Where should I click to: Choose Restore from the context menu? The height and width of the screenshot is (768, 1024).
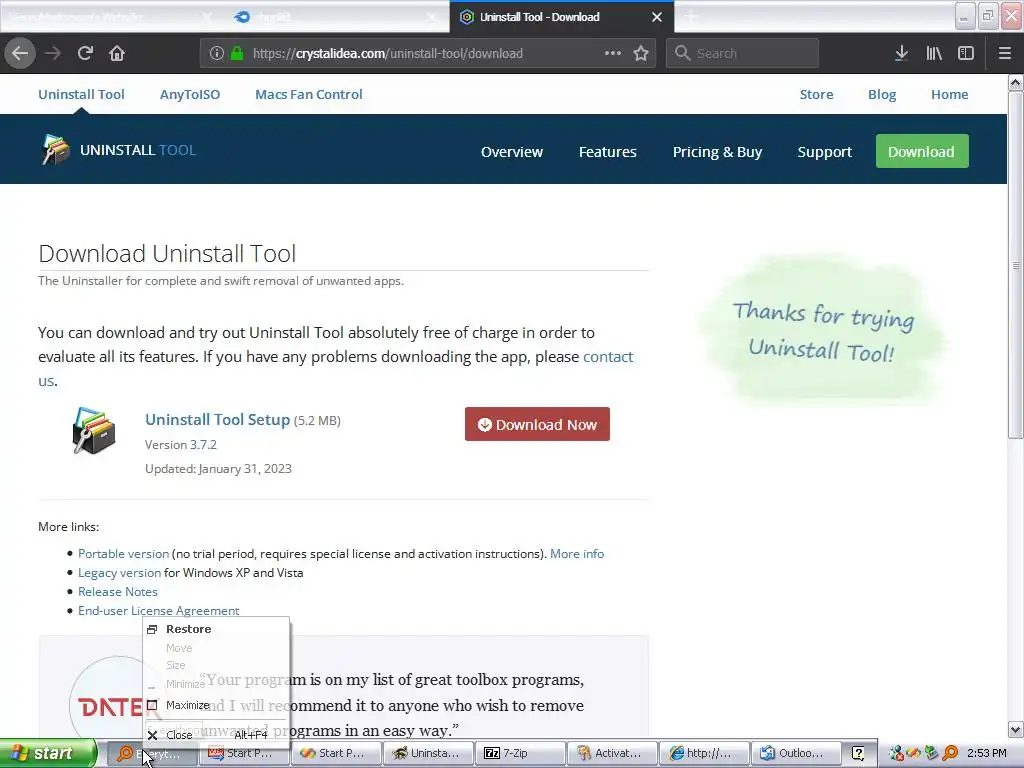tap(216, 629)
